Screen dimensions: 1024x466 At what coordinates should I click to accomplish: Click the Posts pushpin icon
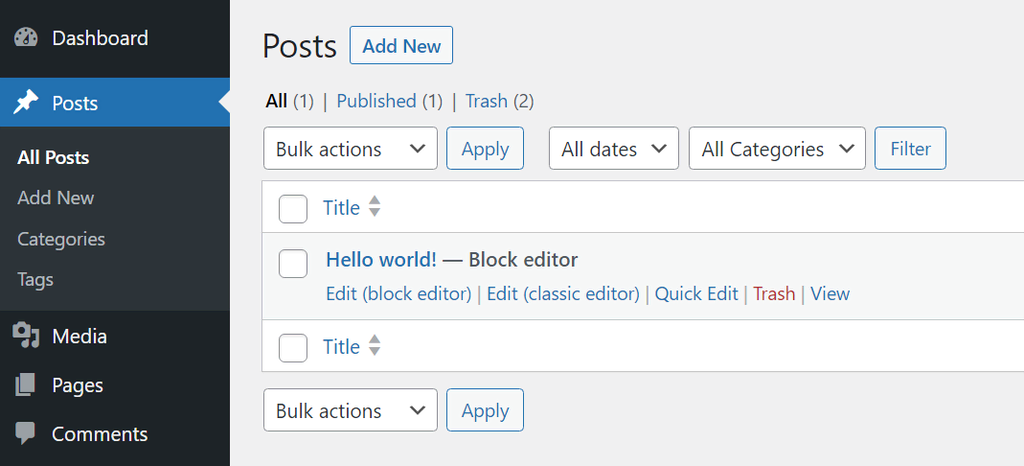(x=26, y=103)
